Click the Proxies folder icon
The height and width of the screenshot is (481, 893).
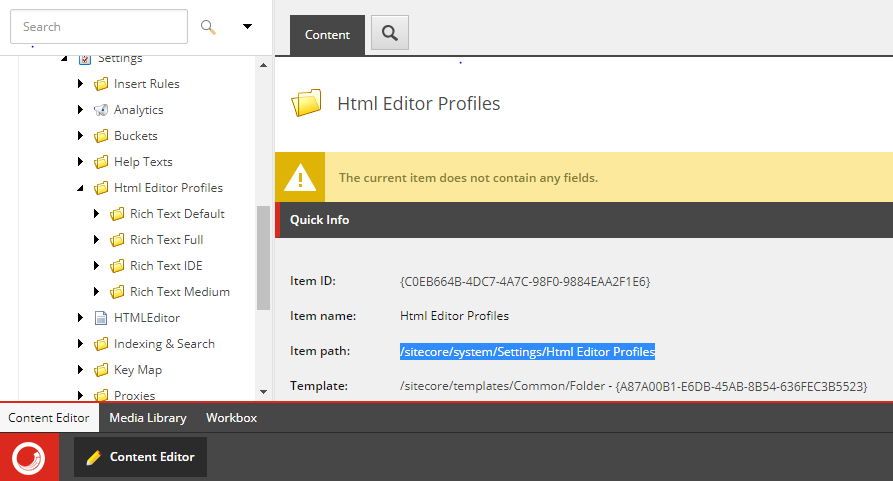[101, 395]
